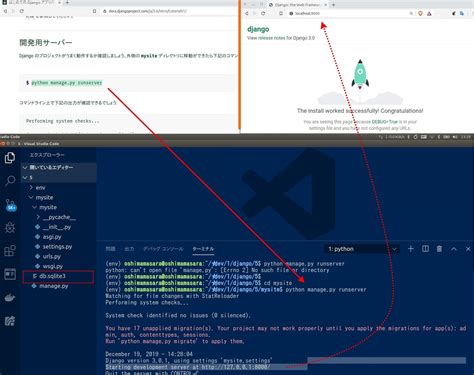Switch to the 問題 (Problems) panel tab
The width and height of the screenshot is (474, 375).
(x=110, y=249)
